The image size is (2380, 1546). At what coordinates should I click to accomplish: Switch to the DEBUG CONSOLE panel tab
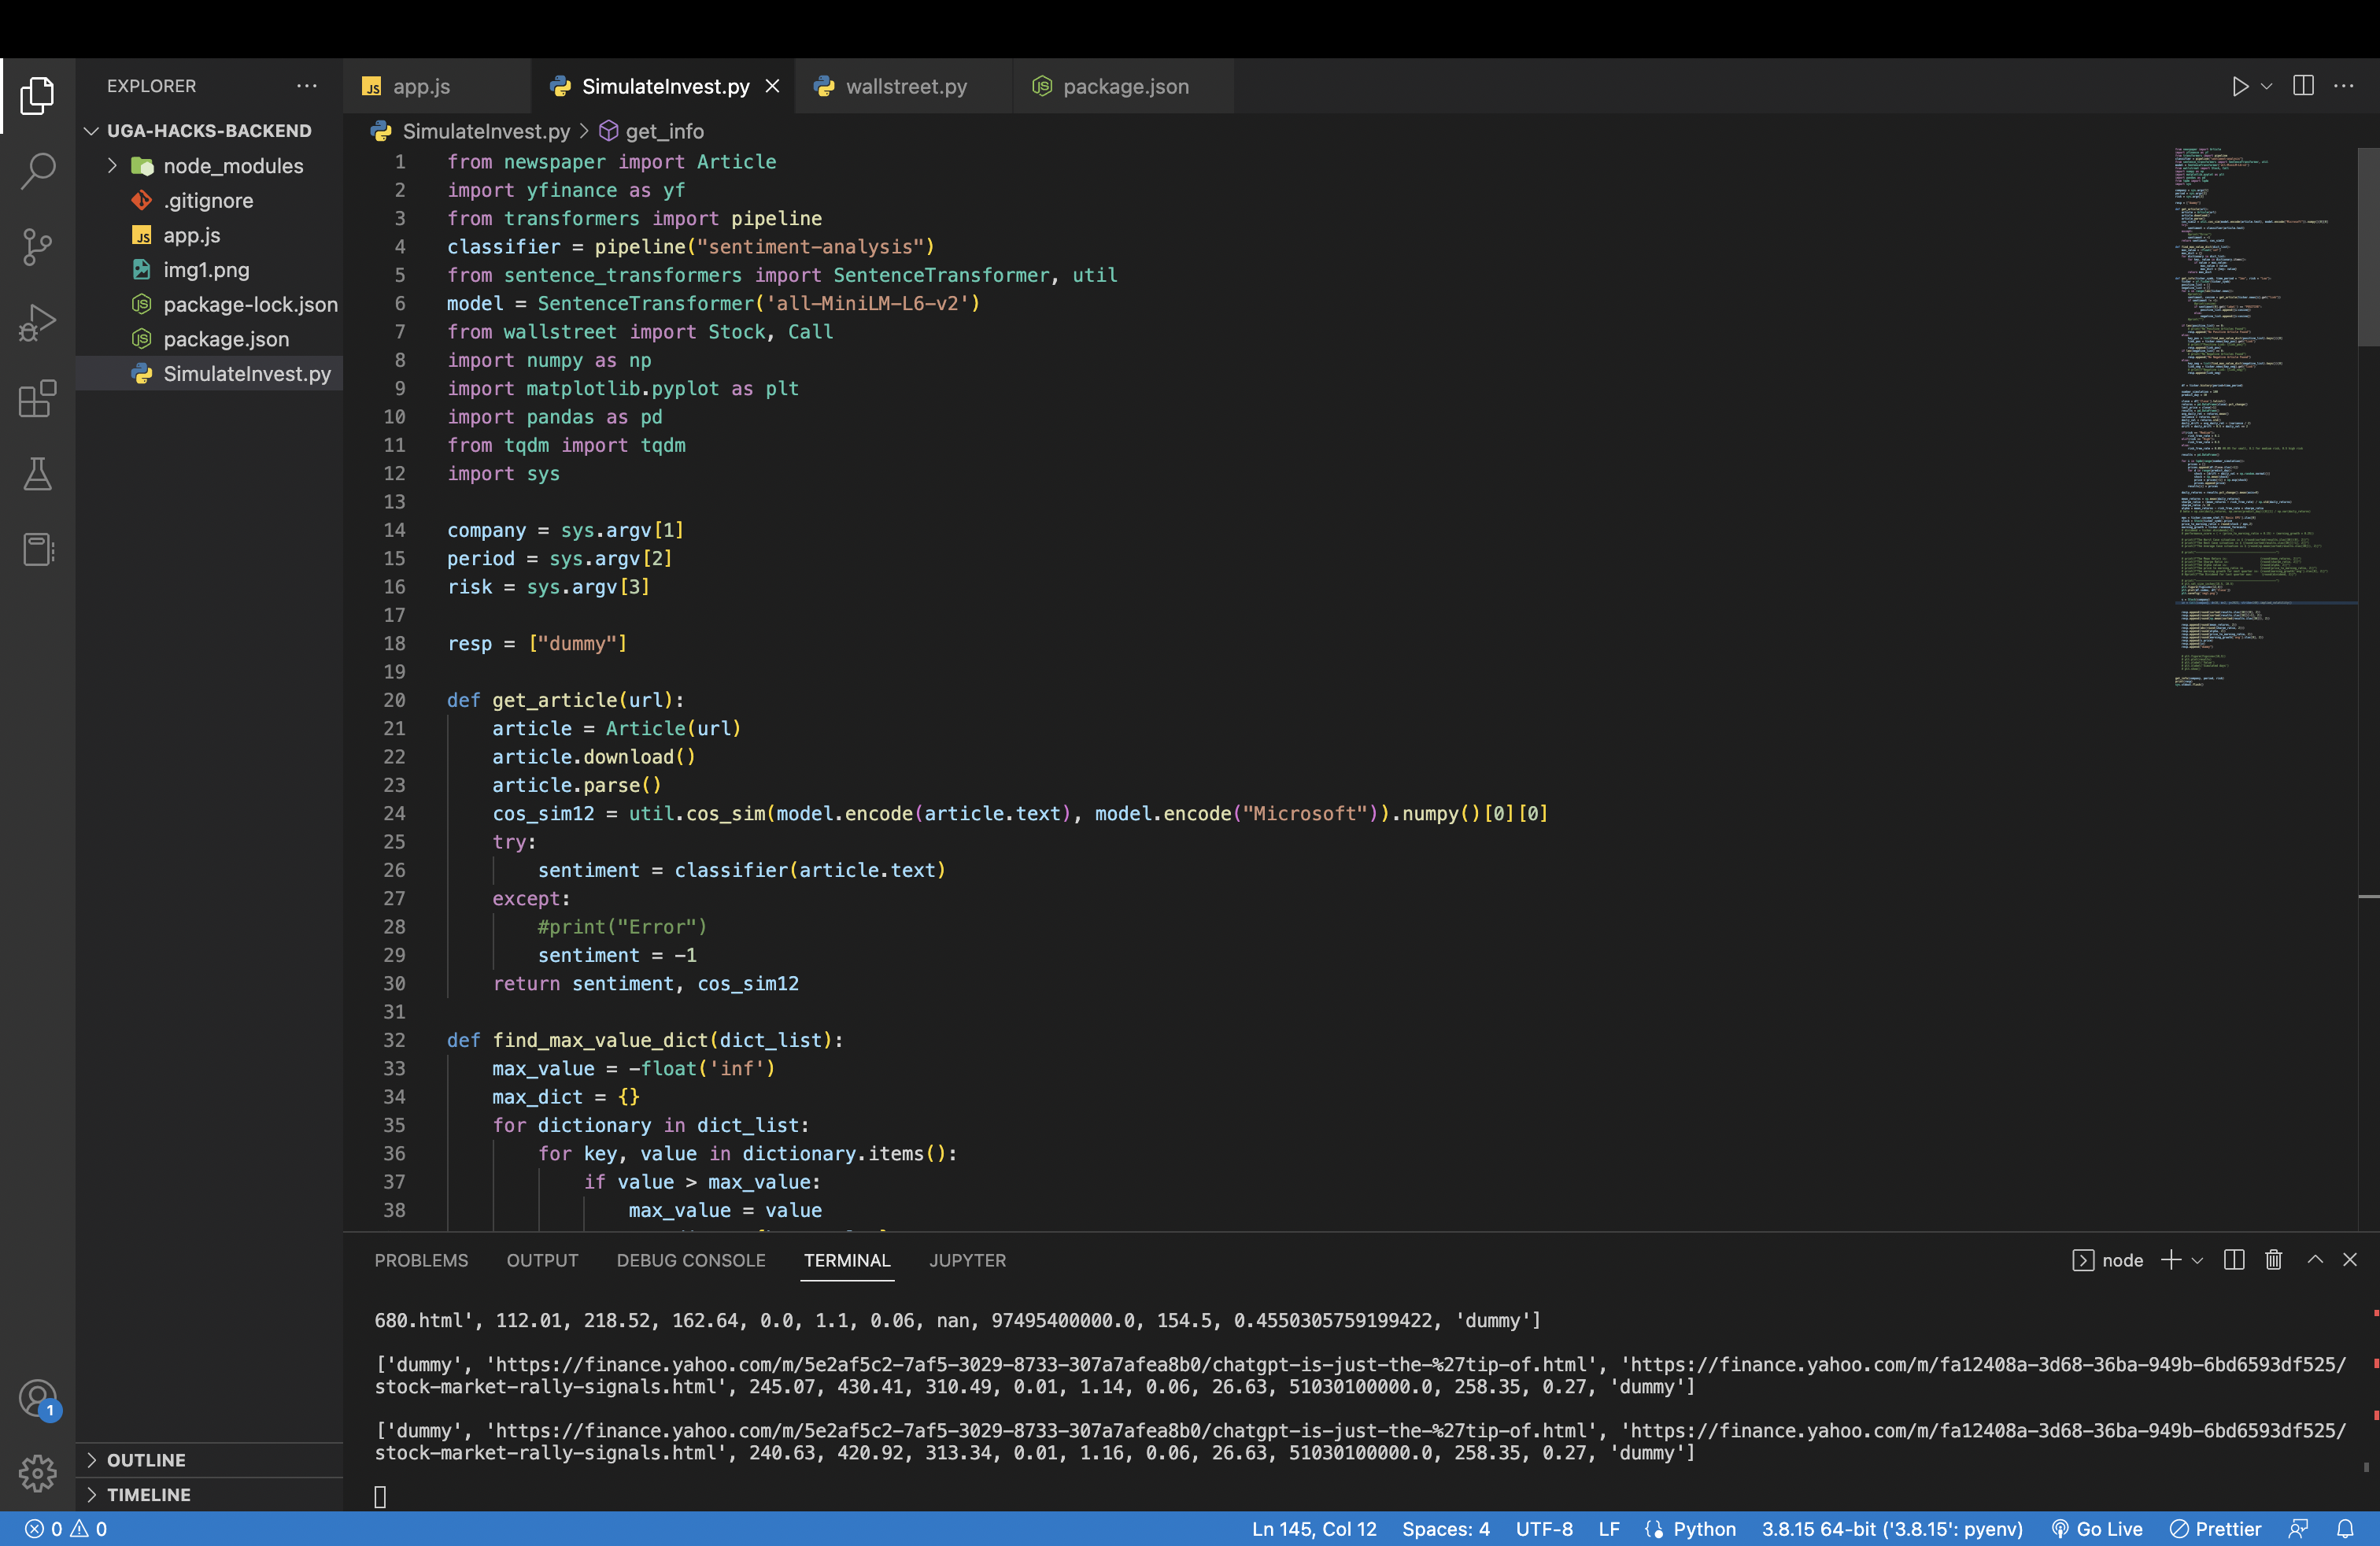point(690,1260)
